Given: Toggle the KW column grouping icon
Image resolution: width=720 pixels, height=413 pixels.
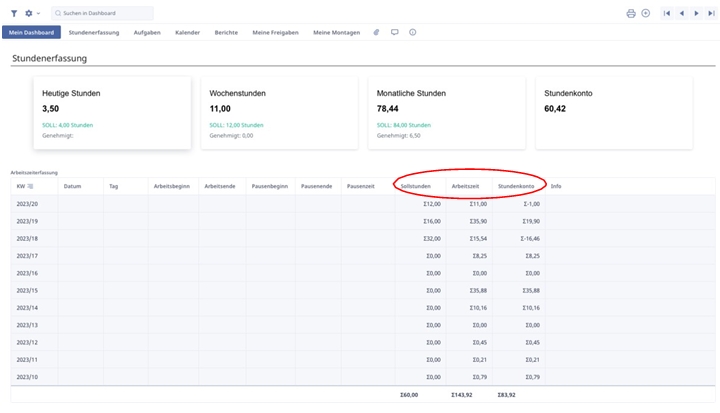Looking at the screenshot, I should (x=31, y=186).
